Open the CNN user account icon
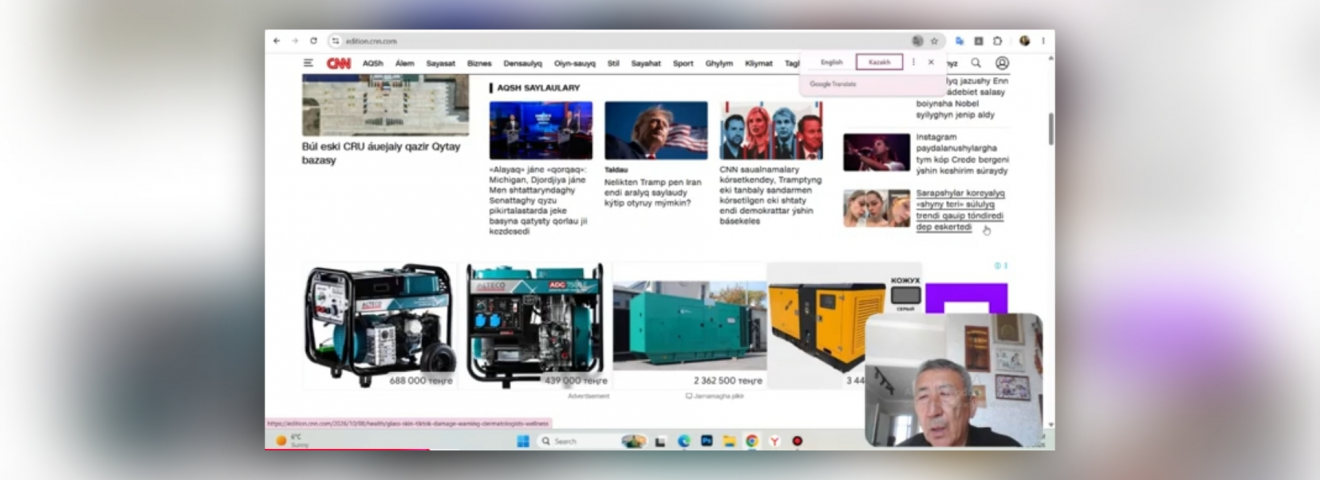 click(1002, 63)
